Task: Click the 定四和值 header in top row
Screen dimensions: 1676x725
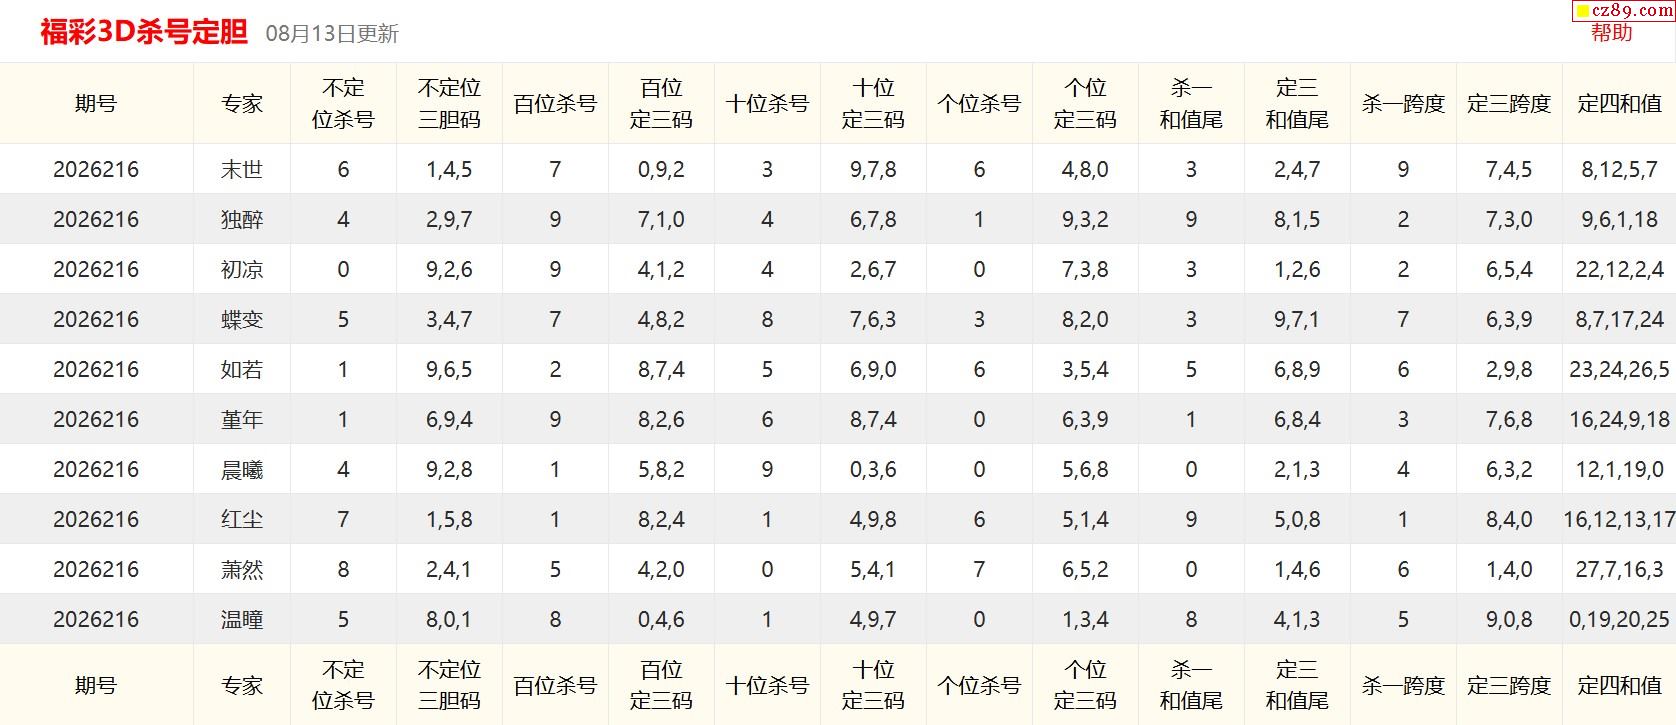Action: point(1619,103)
